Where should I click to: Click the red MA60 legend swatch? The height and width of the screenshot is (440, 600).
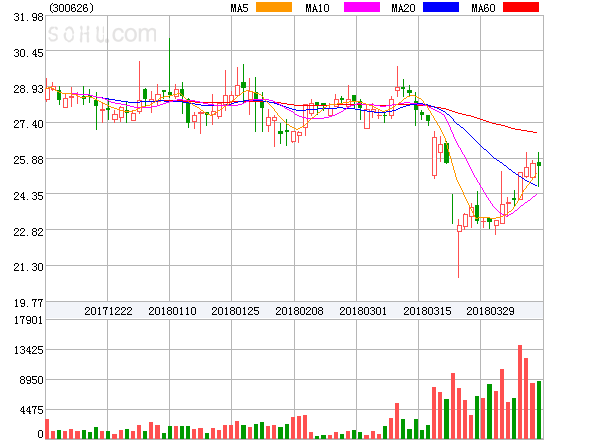pyautogui.click(x=521, y=7)
